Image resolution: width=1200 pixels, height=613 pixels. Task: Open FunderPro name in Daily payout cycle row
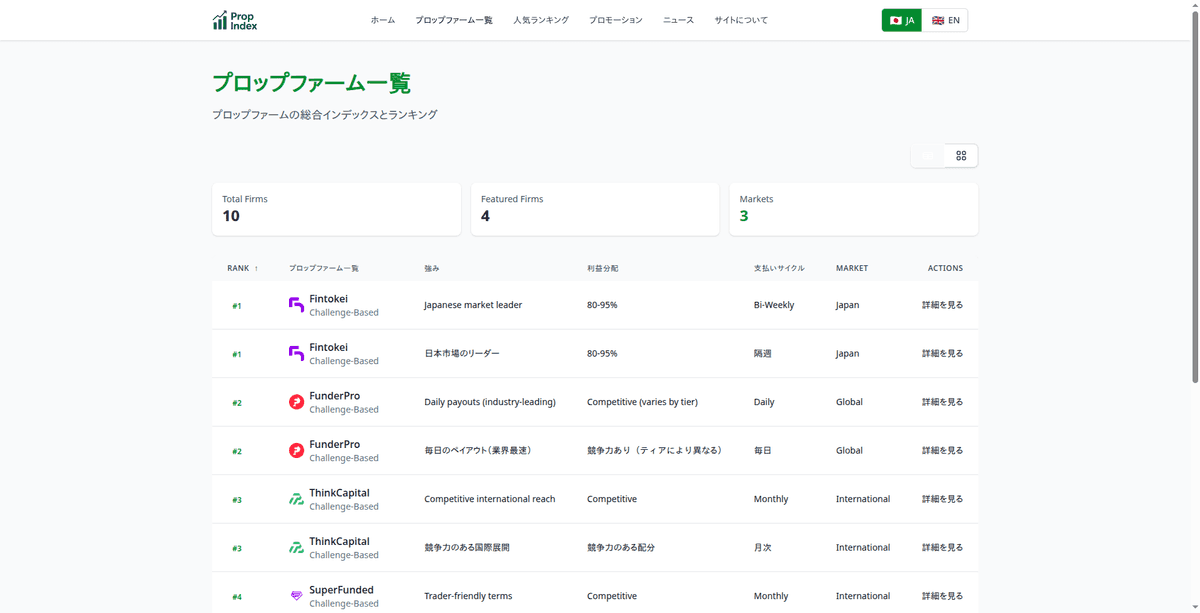pos(335,396)
